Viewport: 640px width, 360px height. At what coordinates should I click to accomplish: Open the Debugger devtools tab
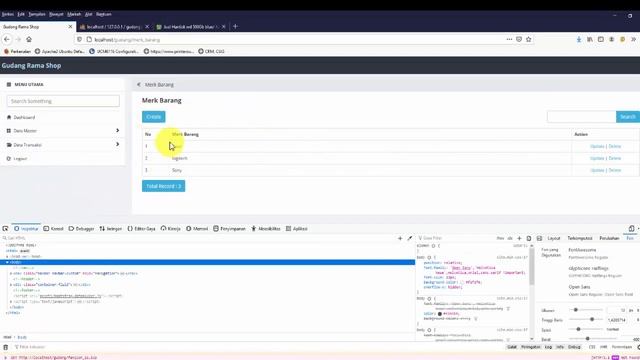81,229
